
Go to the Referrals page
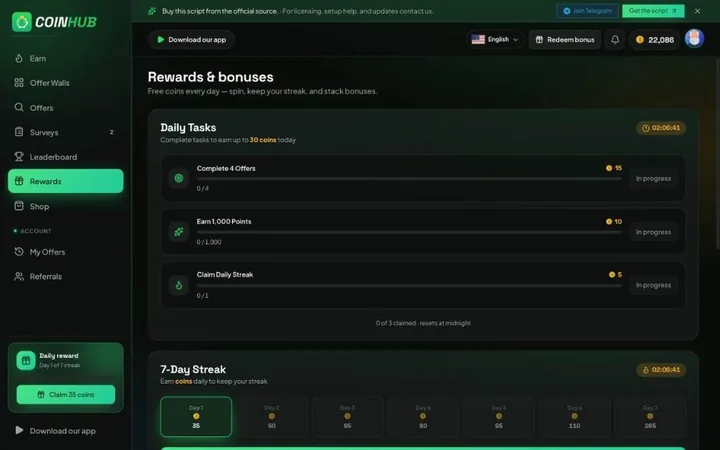tap(66, 276)
